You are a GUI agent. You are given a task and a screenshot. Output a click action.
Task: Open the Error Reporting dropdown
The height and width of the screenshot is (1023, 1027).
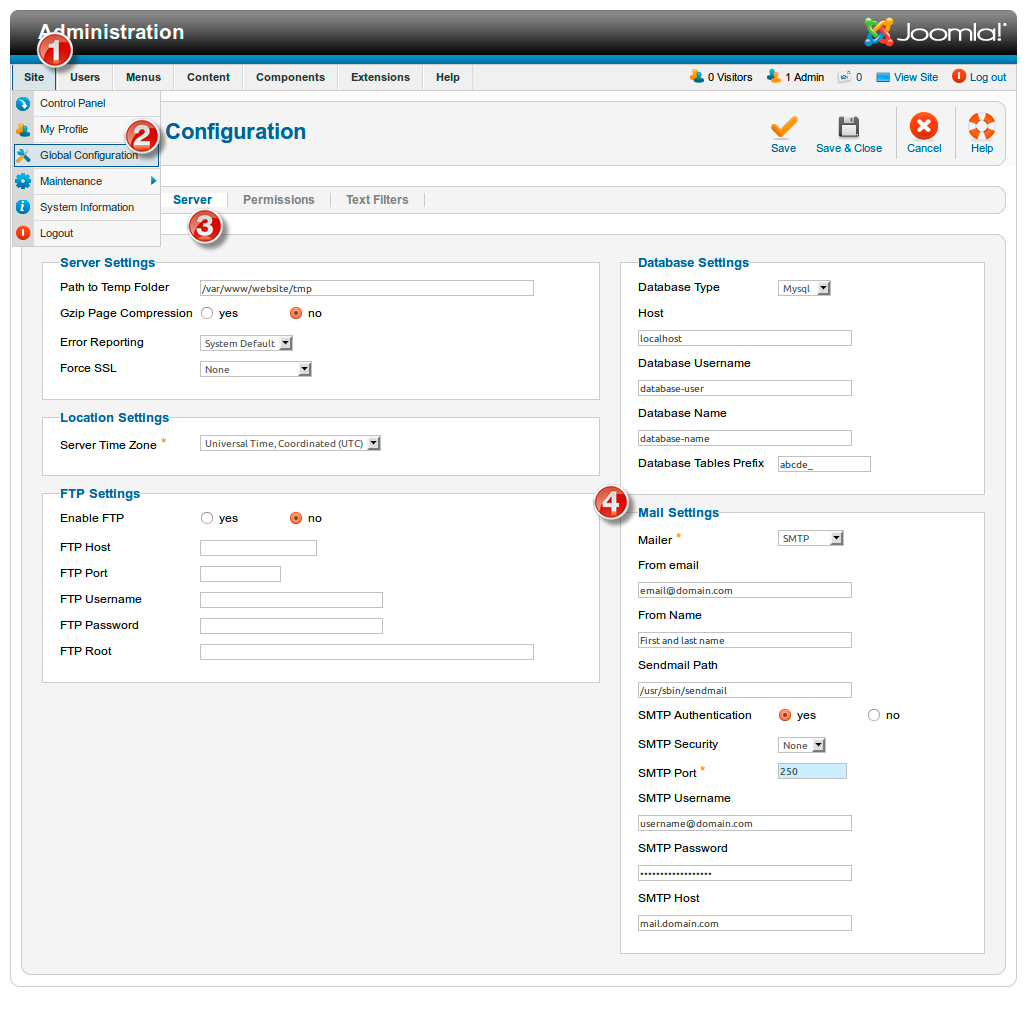(246, 343)
